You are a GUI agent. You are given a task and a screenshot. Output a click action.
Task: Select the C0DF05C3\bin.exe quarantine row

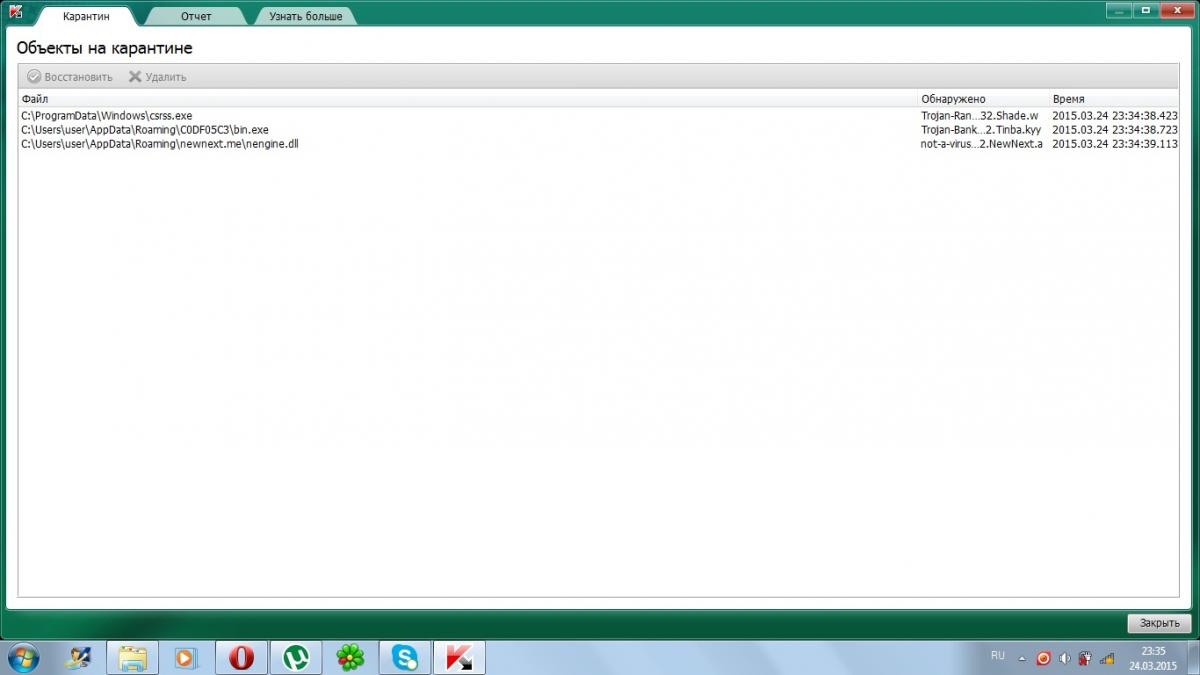(599, 130)
